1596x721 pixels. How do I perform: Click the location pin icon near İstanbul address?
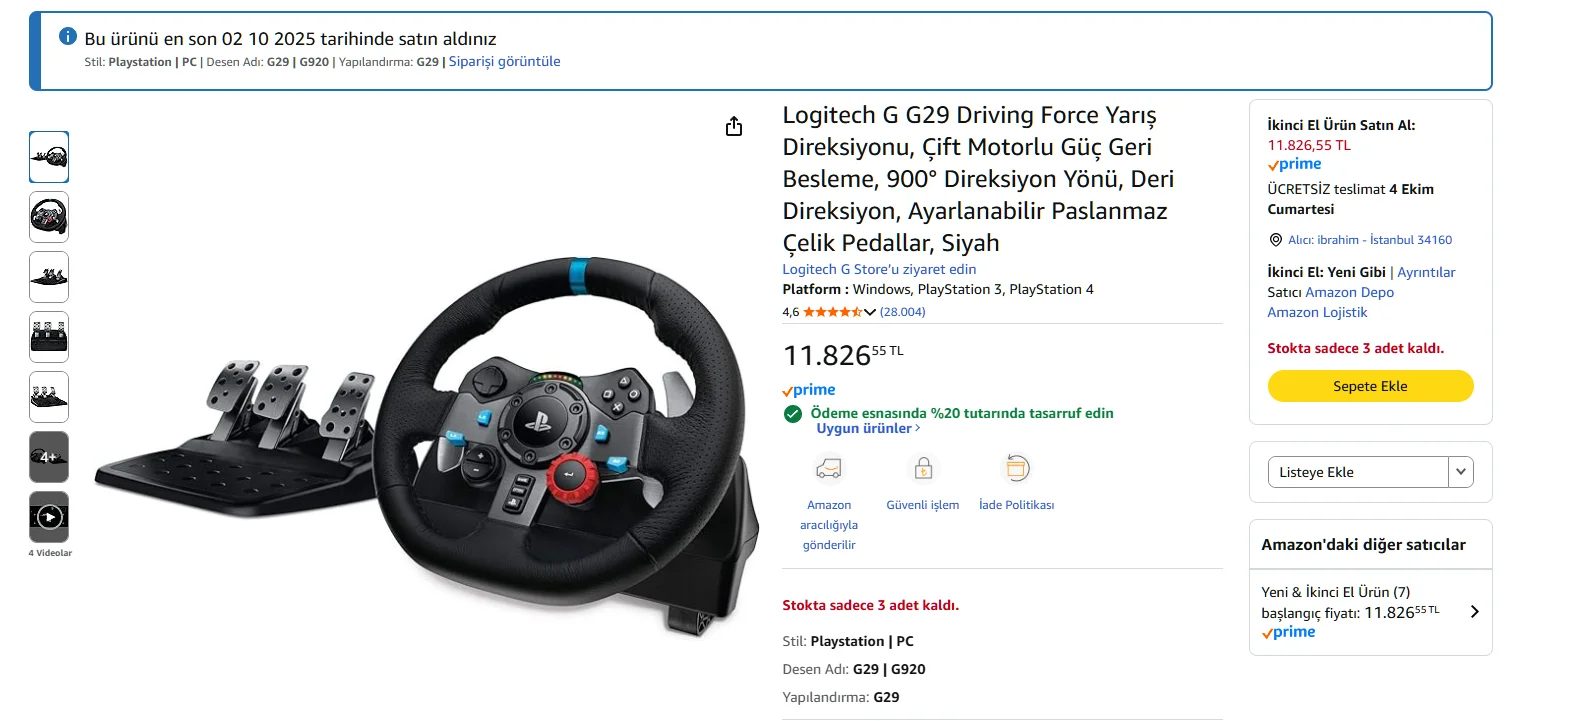tap(1275, 240)
